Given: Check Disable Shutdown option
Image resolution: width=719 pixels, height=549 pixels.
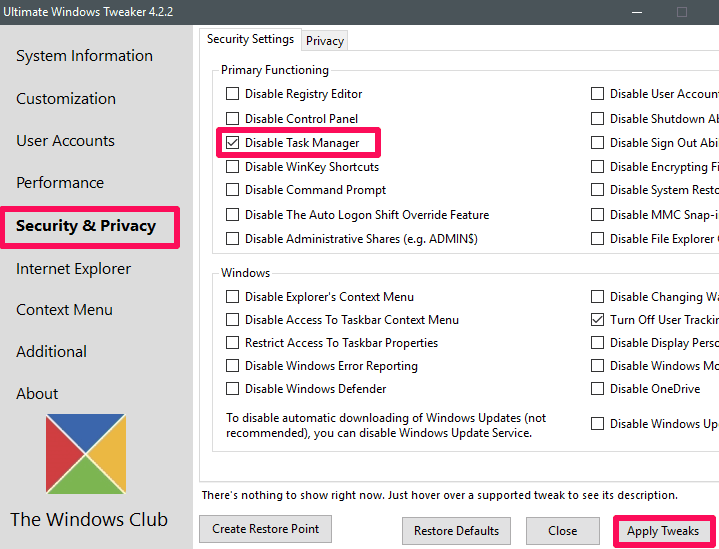Looking at the screenshot, I should 597,118.
